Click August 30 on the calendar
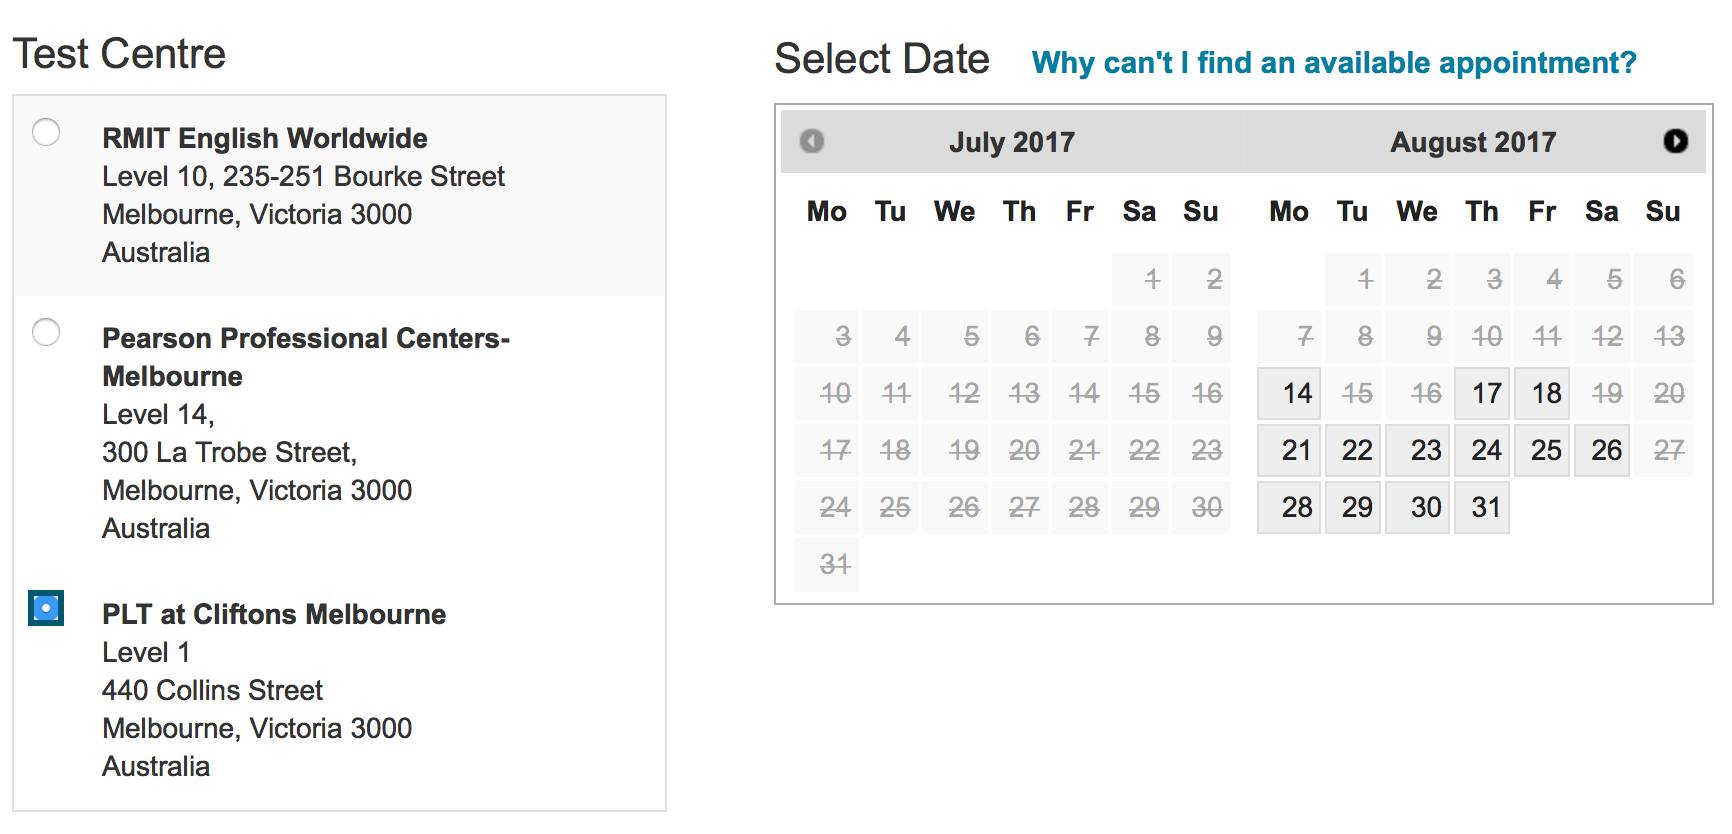The height and width of the screenshot is (834, 1732). tap(1425, 507)
